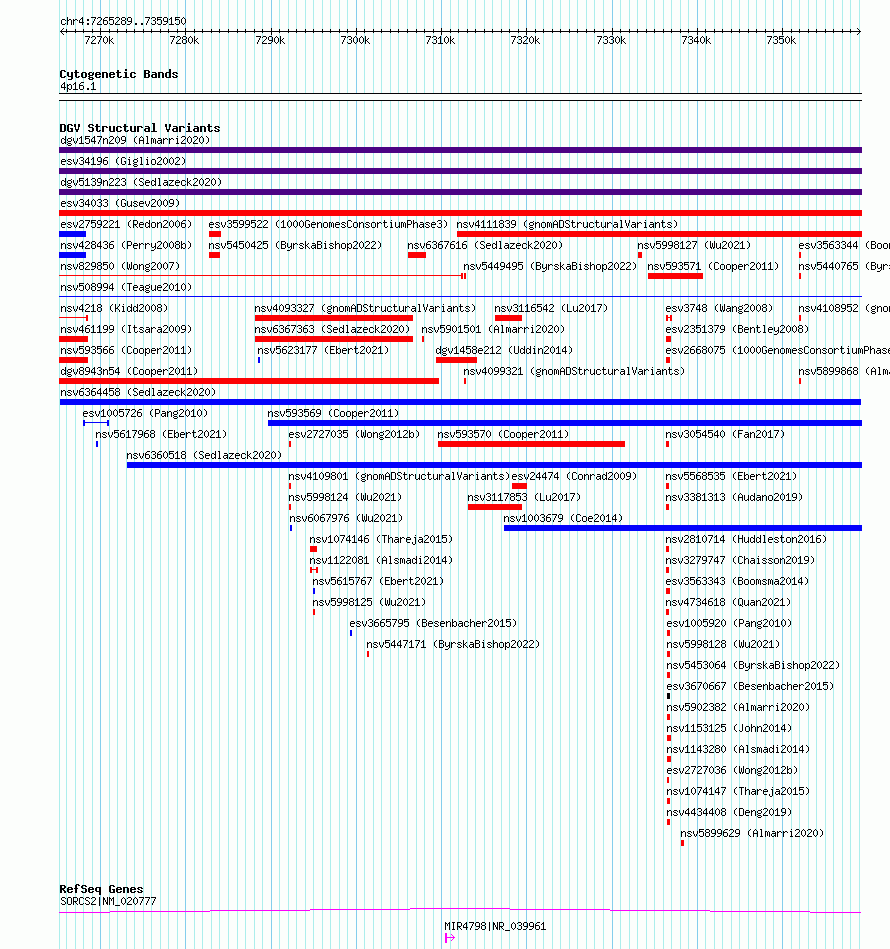The width and height of the screenshot is (890, 949).
Task: Open nsv5447171 (ByrskaBishop2022) entry
Action: [453, 645]
